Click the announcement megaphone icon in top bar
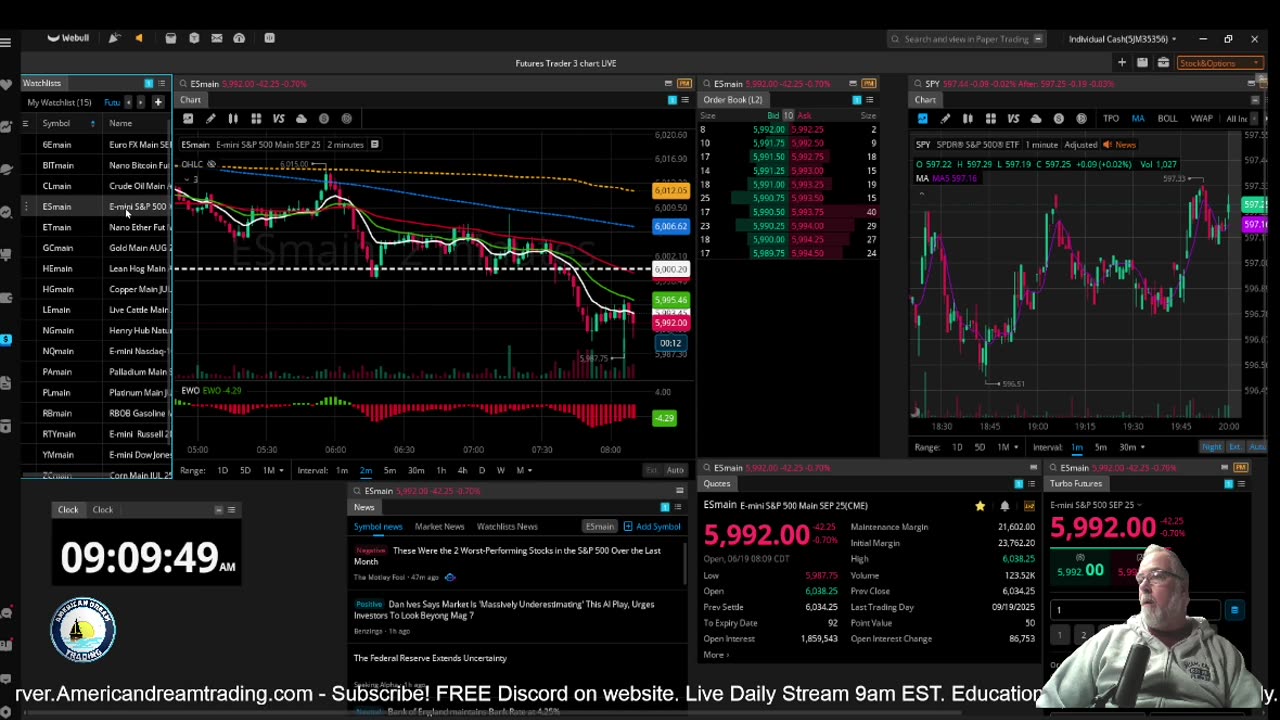This screenshot has height=720, width=1280. tap(139, 38)
